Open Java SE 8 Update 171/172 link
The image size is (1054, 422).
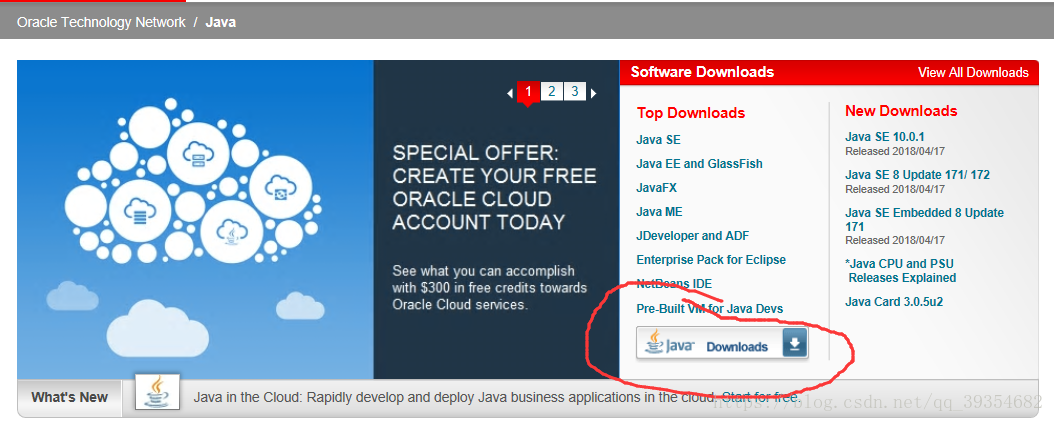coord(917,175)
